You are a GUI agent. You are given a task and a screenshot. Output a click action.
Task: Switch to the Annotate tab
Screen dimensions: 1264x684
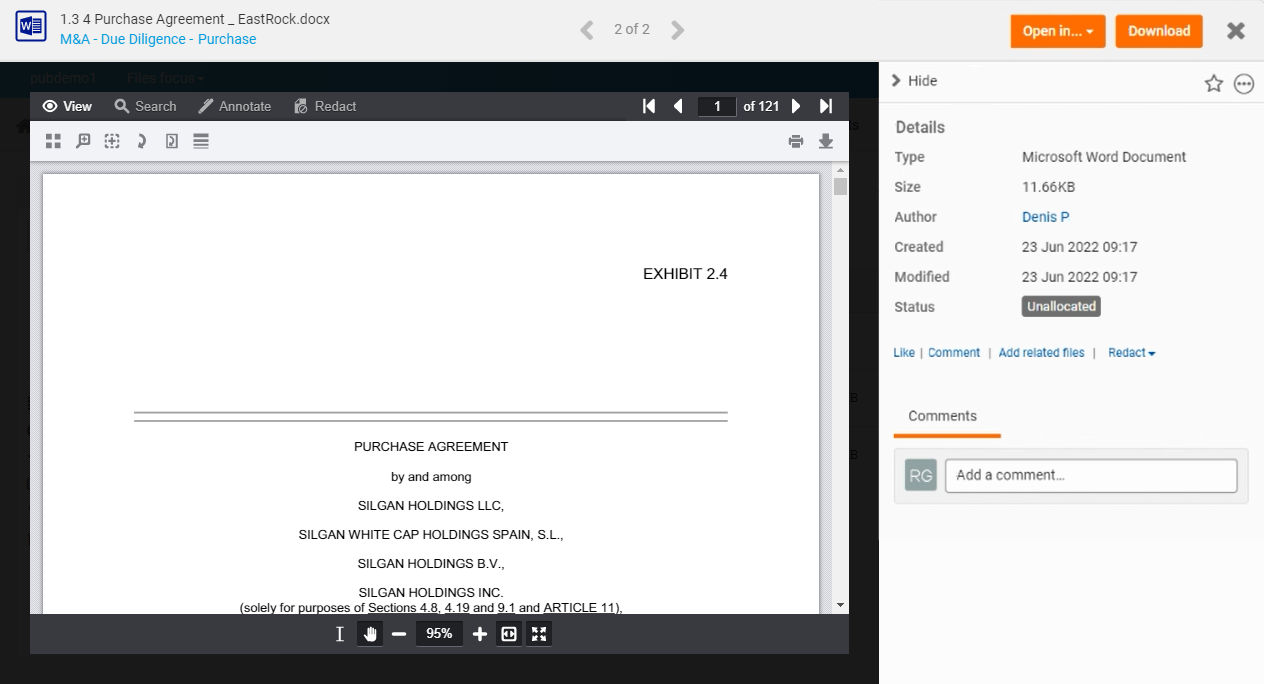[235, 106]
